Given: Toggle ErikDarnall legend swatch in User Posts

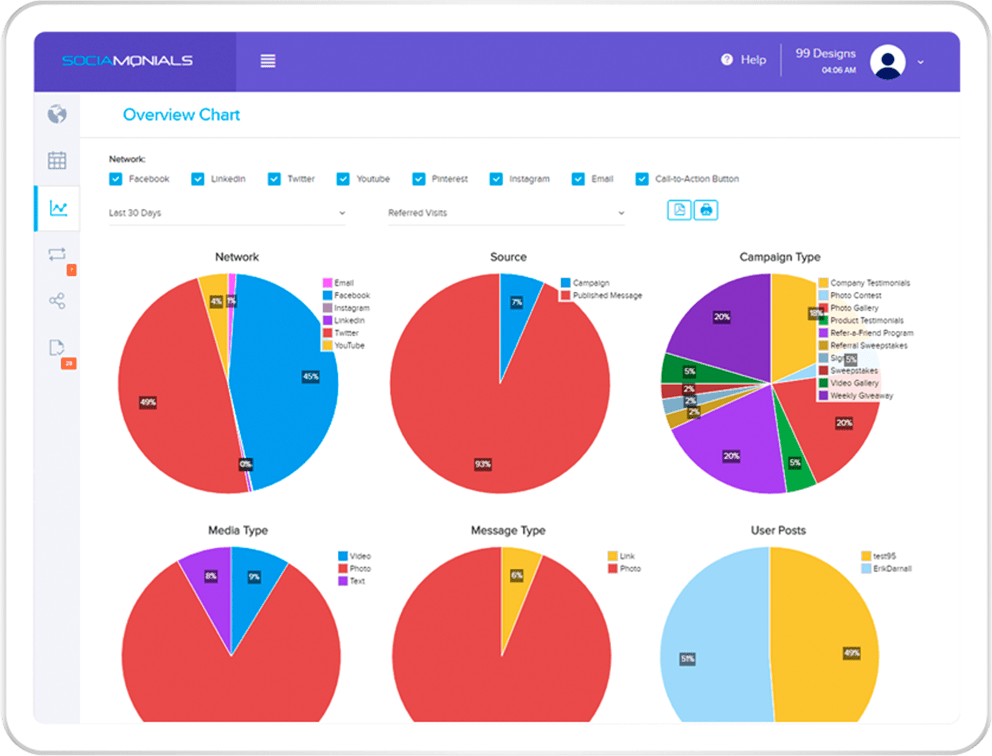Looking at the screenshot, I should (866, 569).
